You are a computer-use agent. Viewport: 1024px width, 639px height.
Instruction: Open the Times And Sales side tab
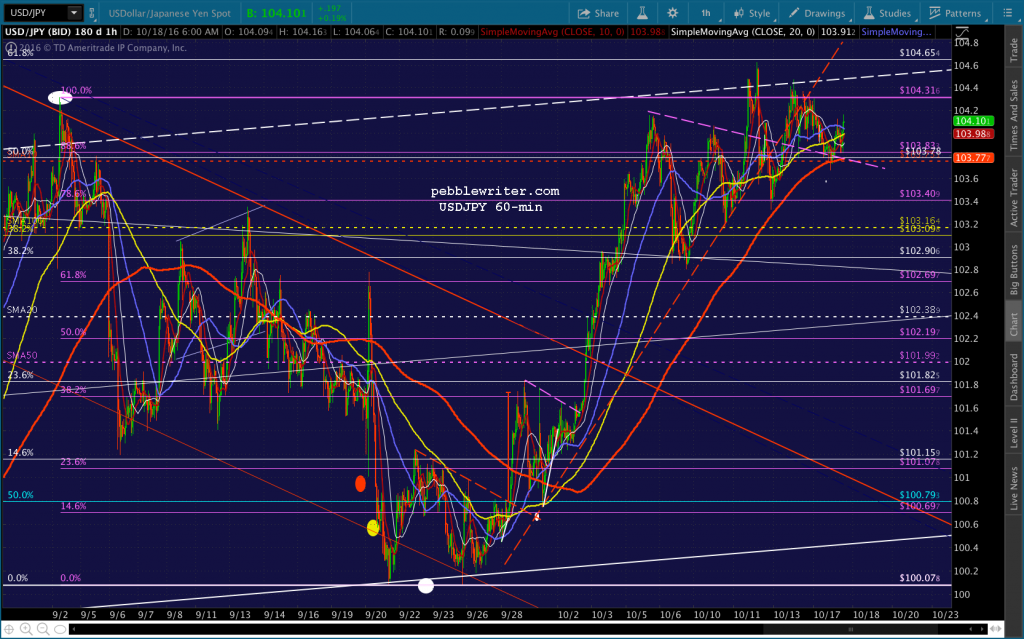click(x=1014, y=115)
